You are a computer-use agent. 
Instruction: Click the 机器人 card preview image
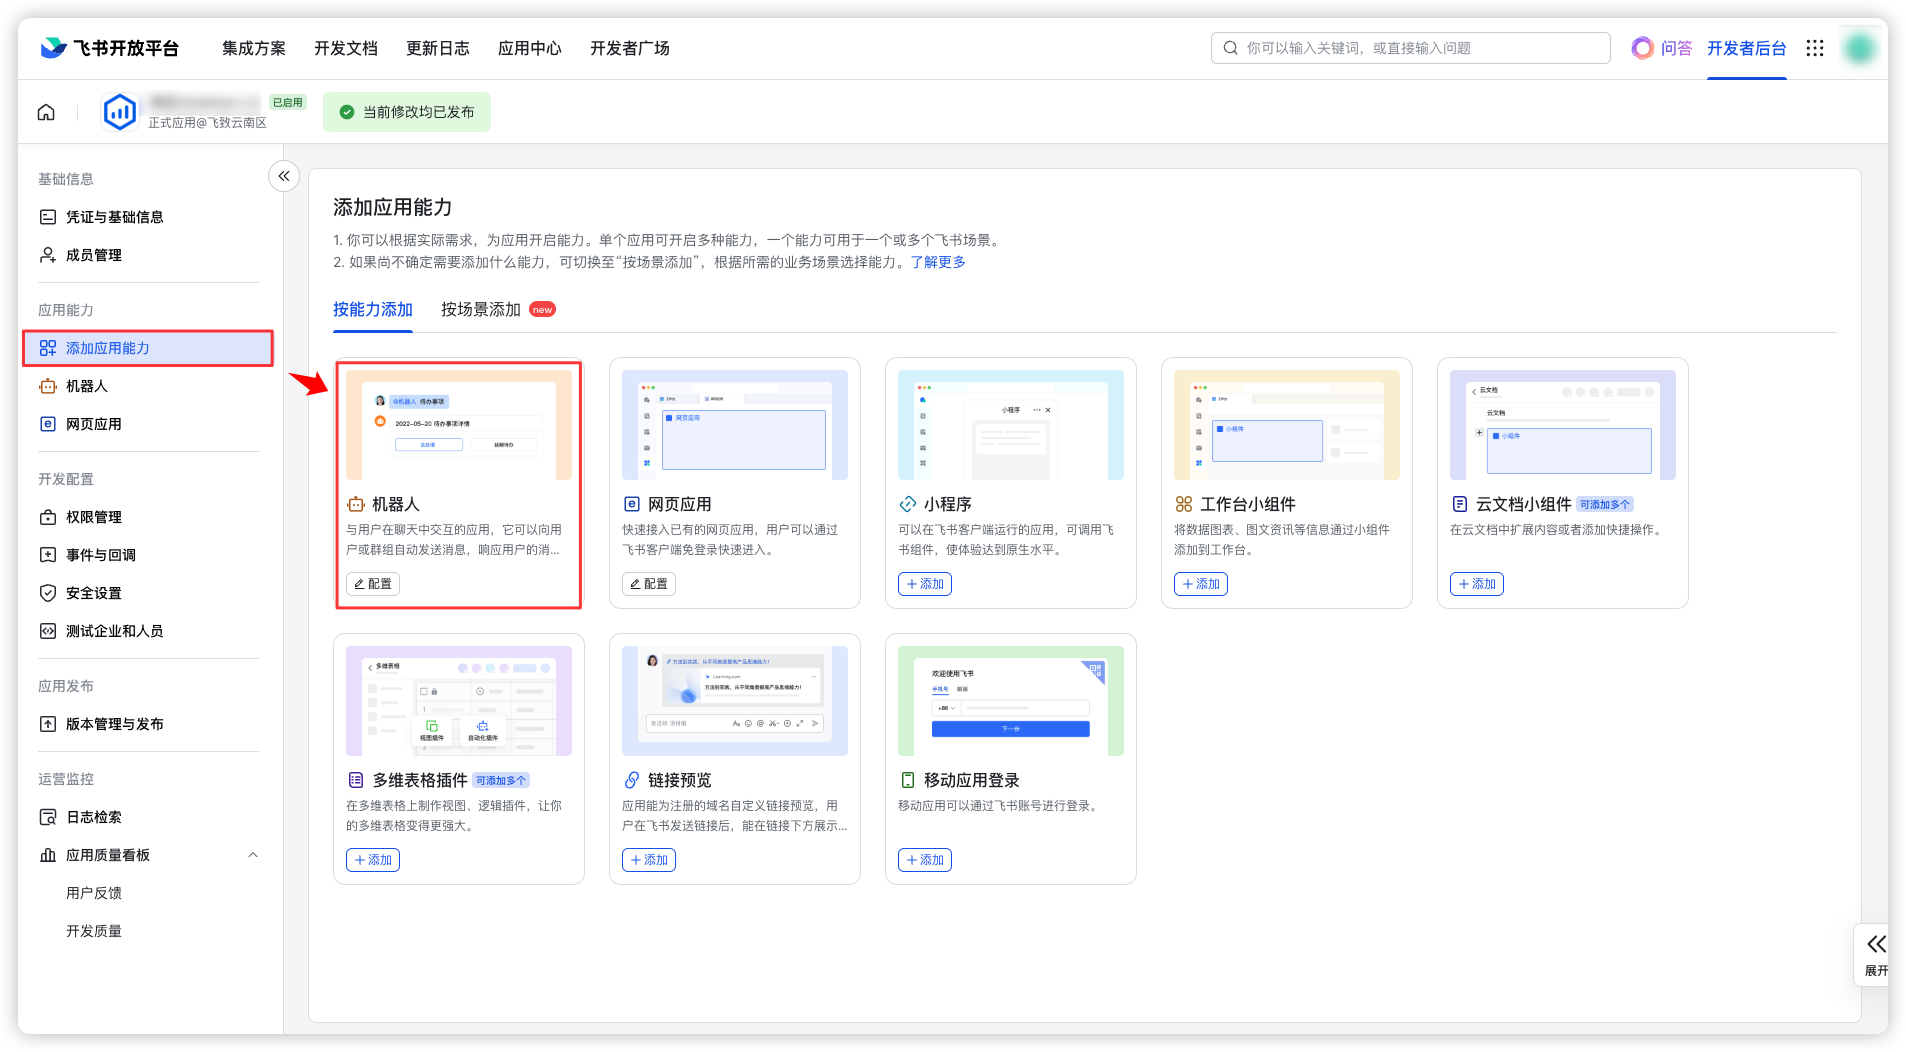(x=459, y=425)
